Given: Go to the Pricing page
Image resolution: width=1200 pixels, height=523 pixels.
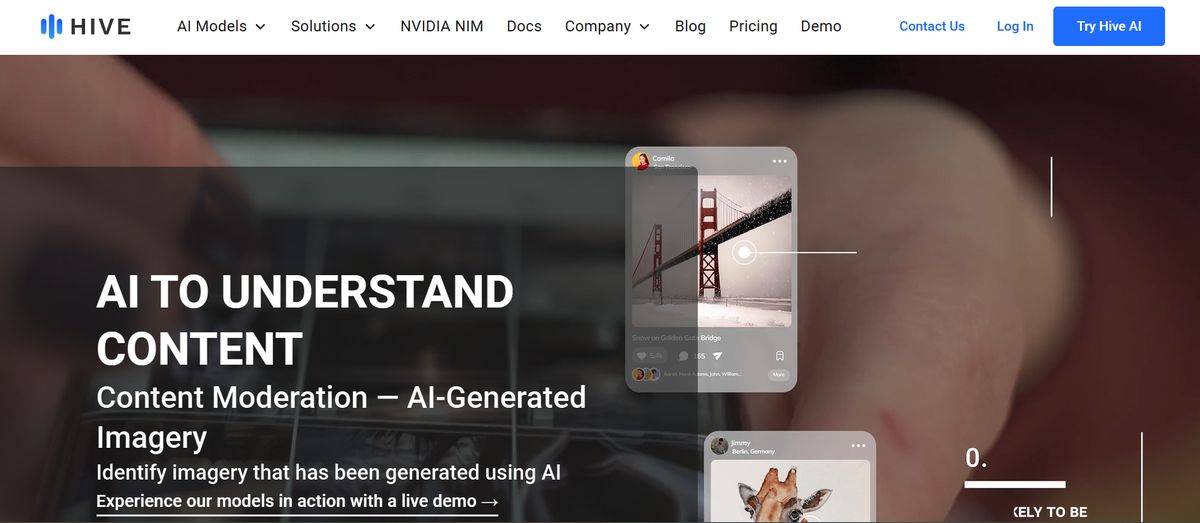Looking at the screenshot, I should tap(753, 26).
